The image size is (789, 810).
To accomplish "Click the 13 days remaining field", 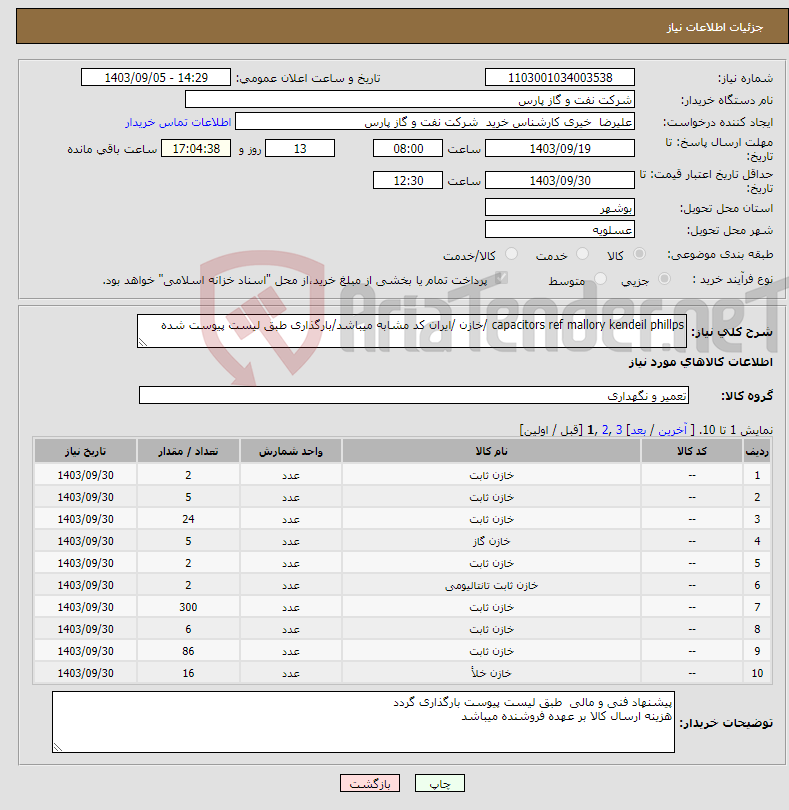I will coord(300,149).
